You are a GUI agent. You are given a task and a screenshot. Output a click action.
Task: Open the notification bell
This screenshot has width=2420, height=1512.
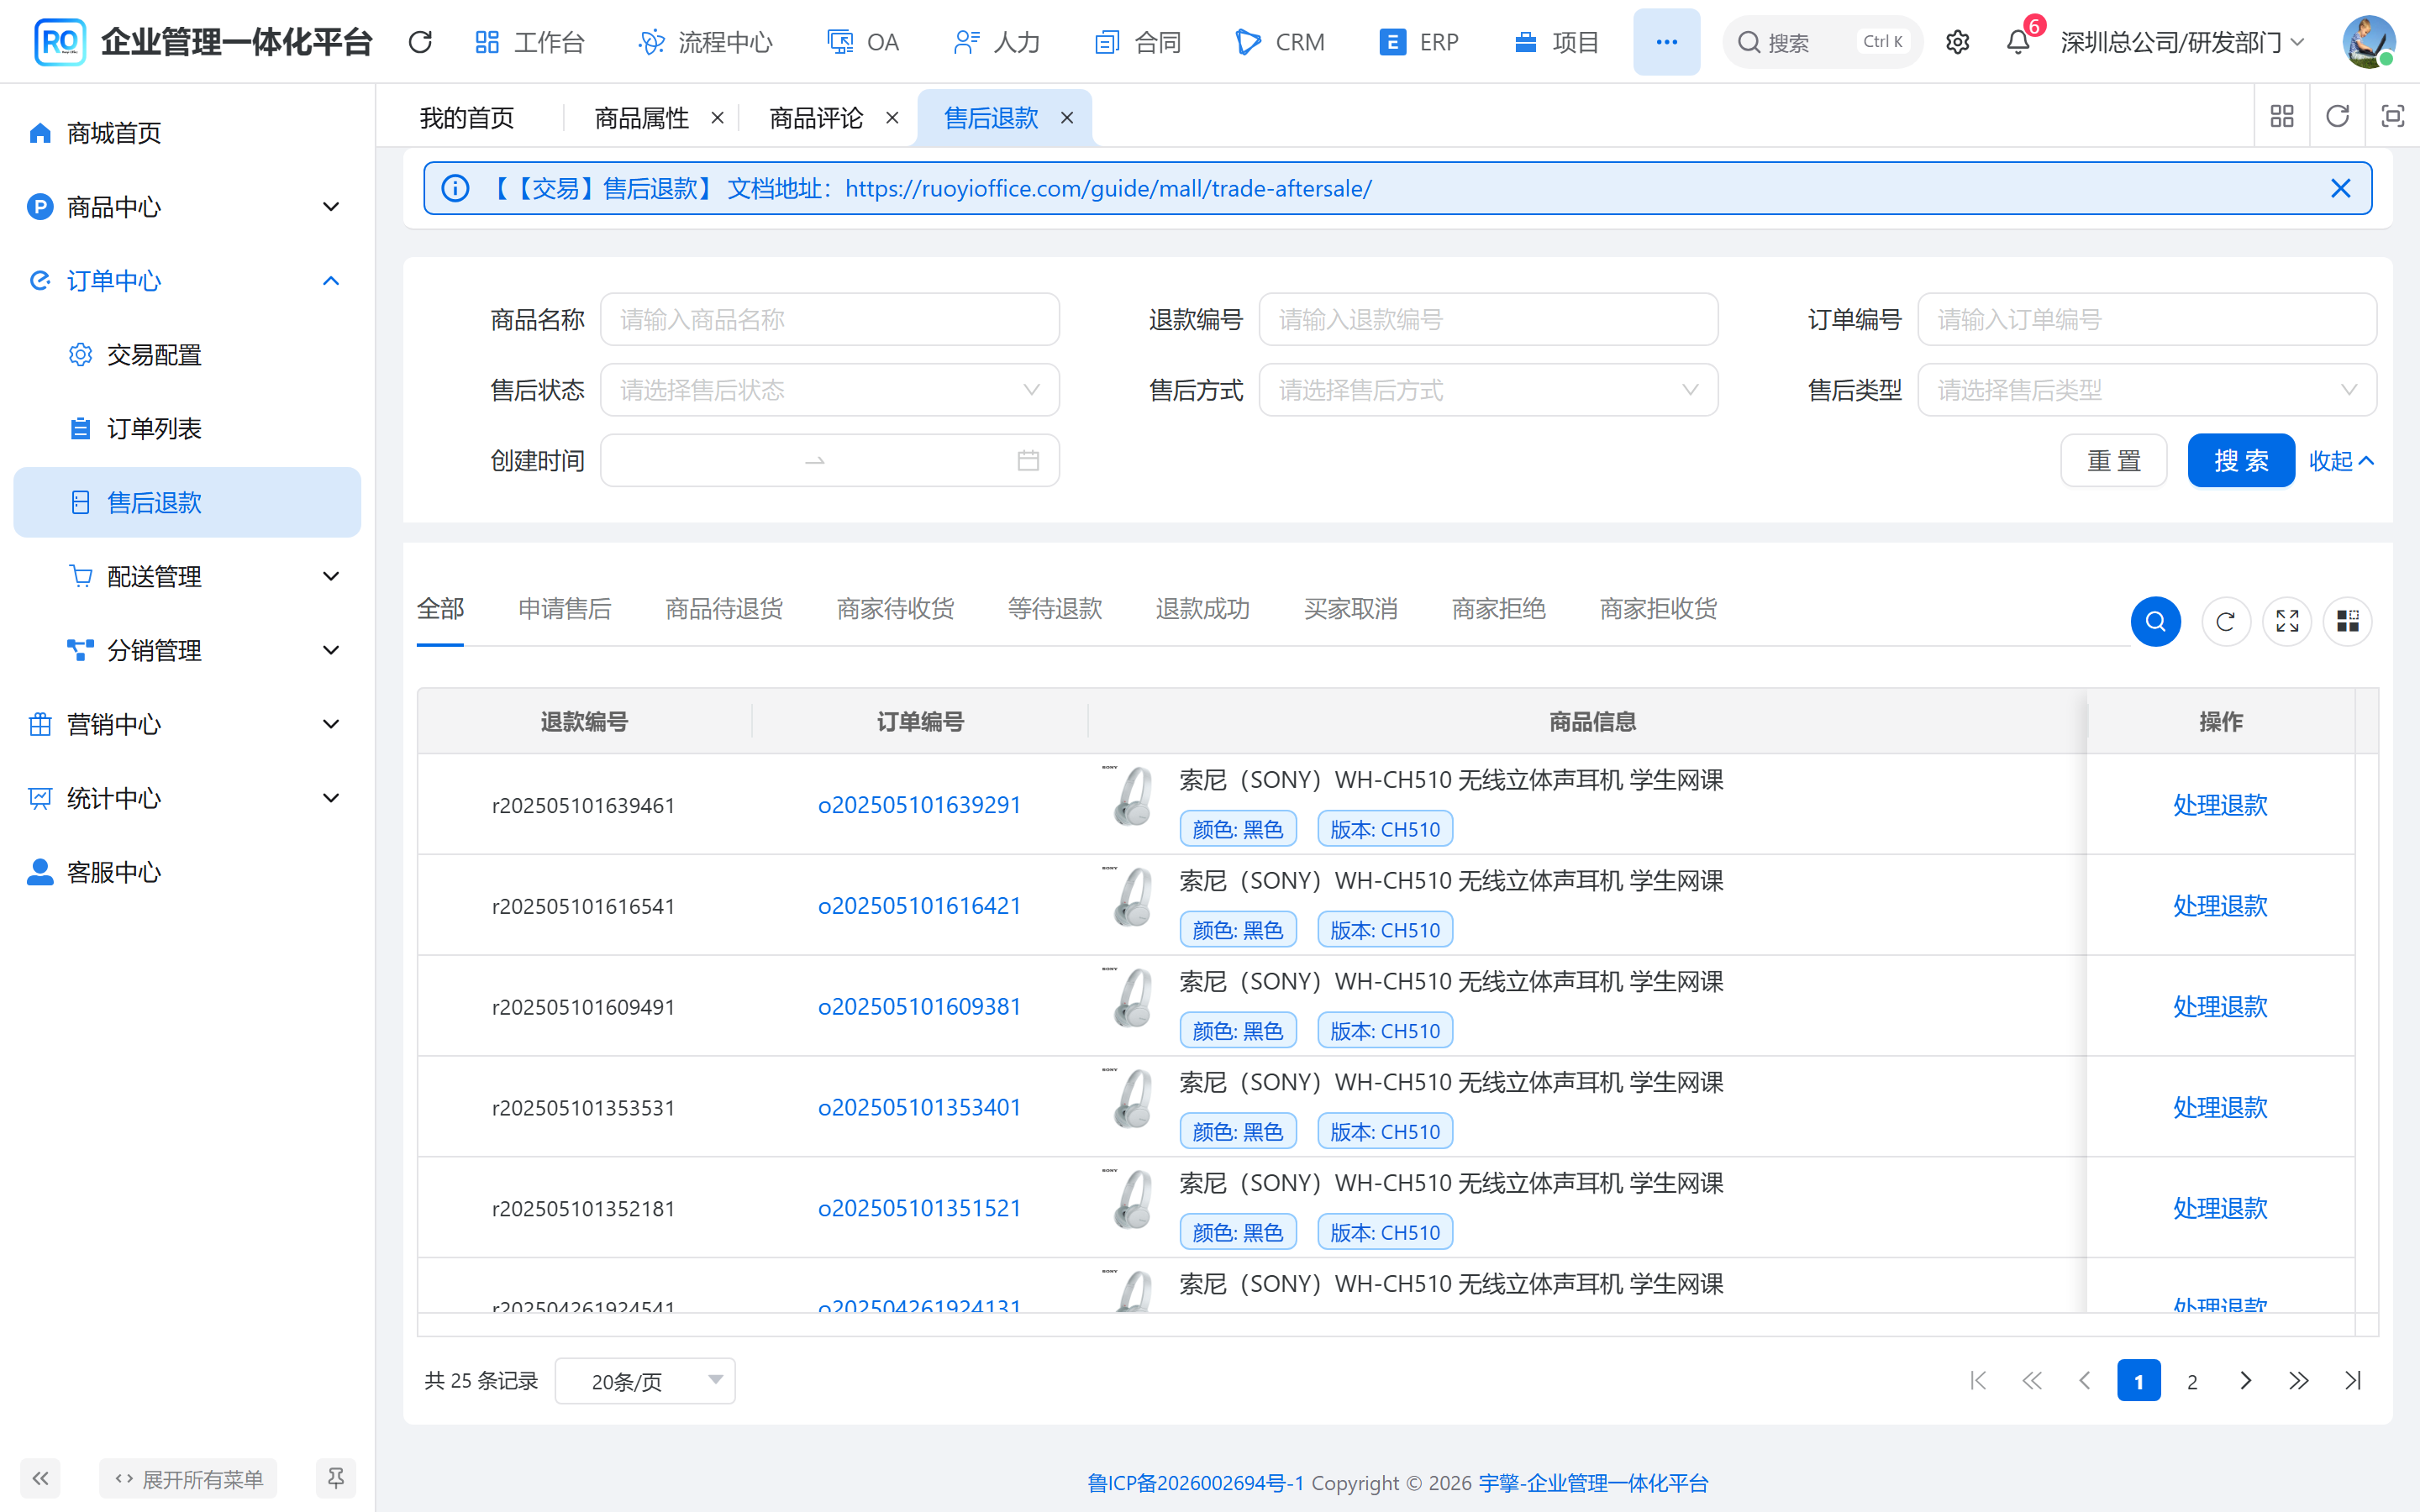[2018, 42]
